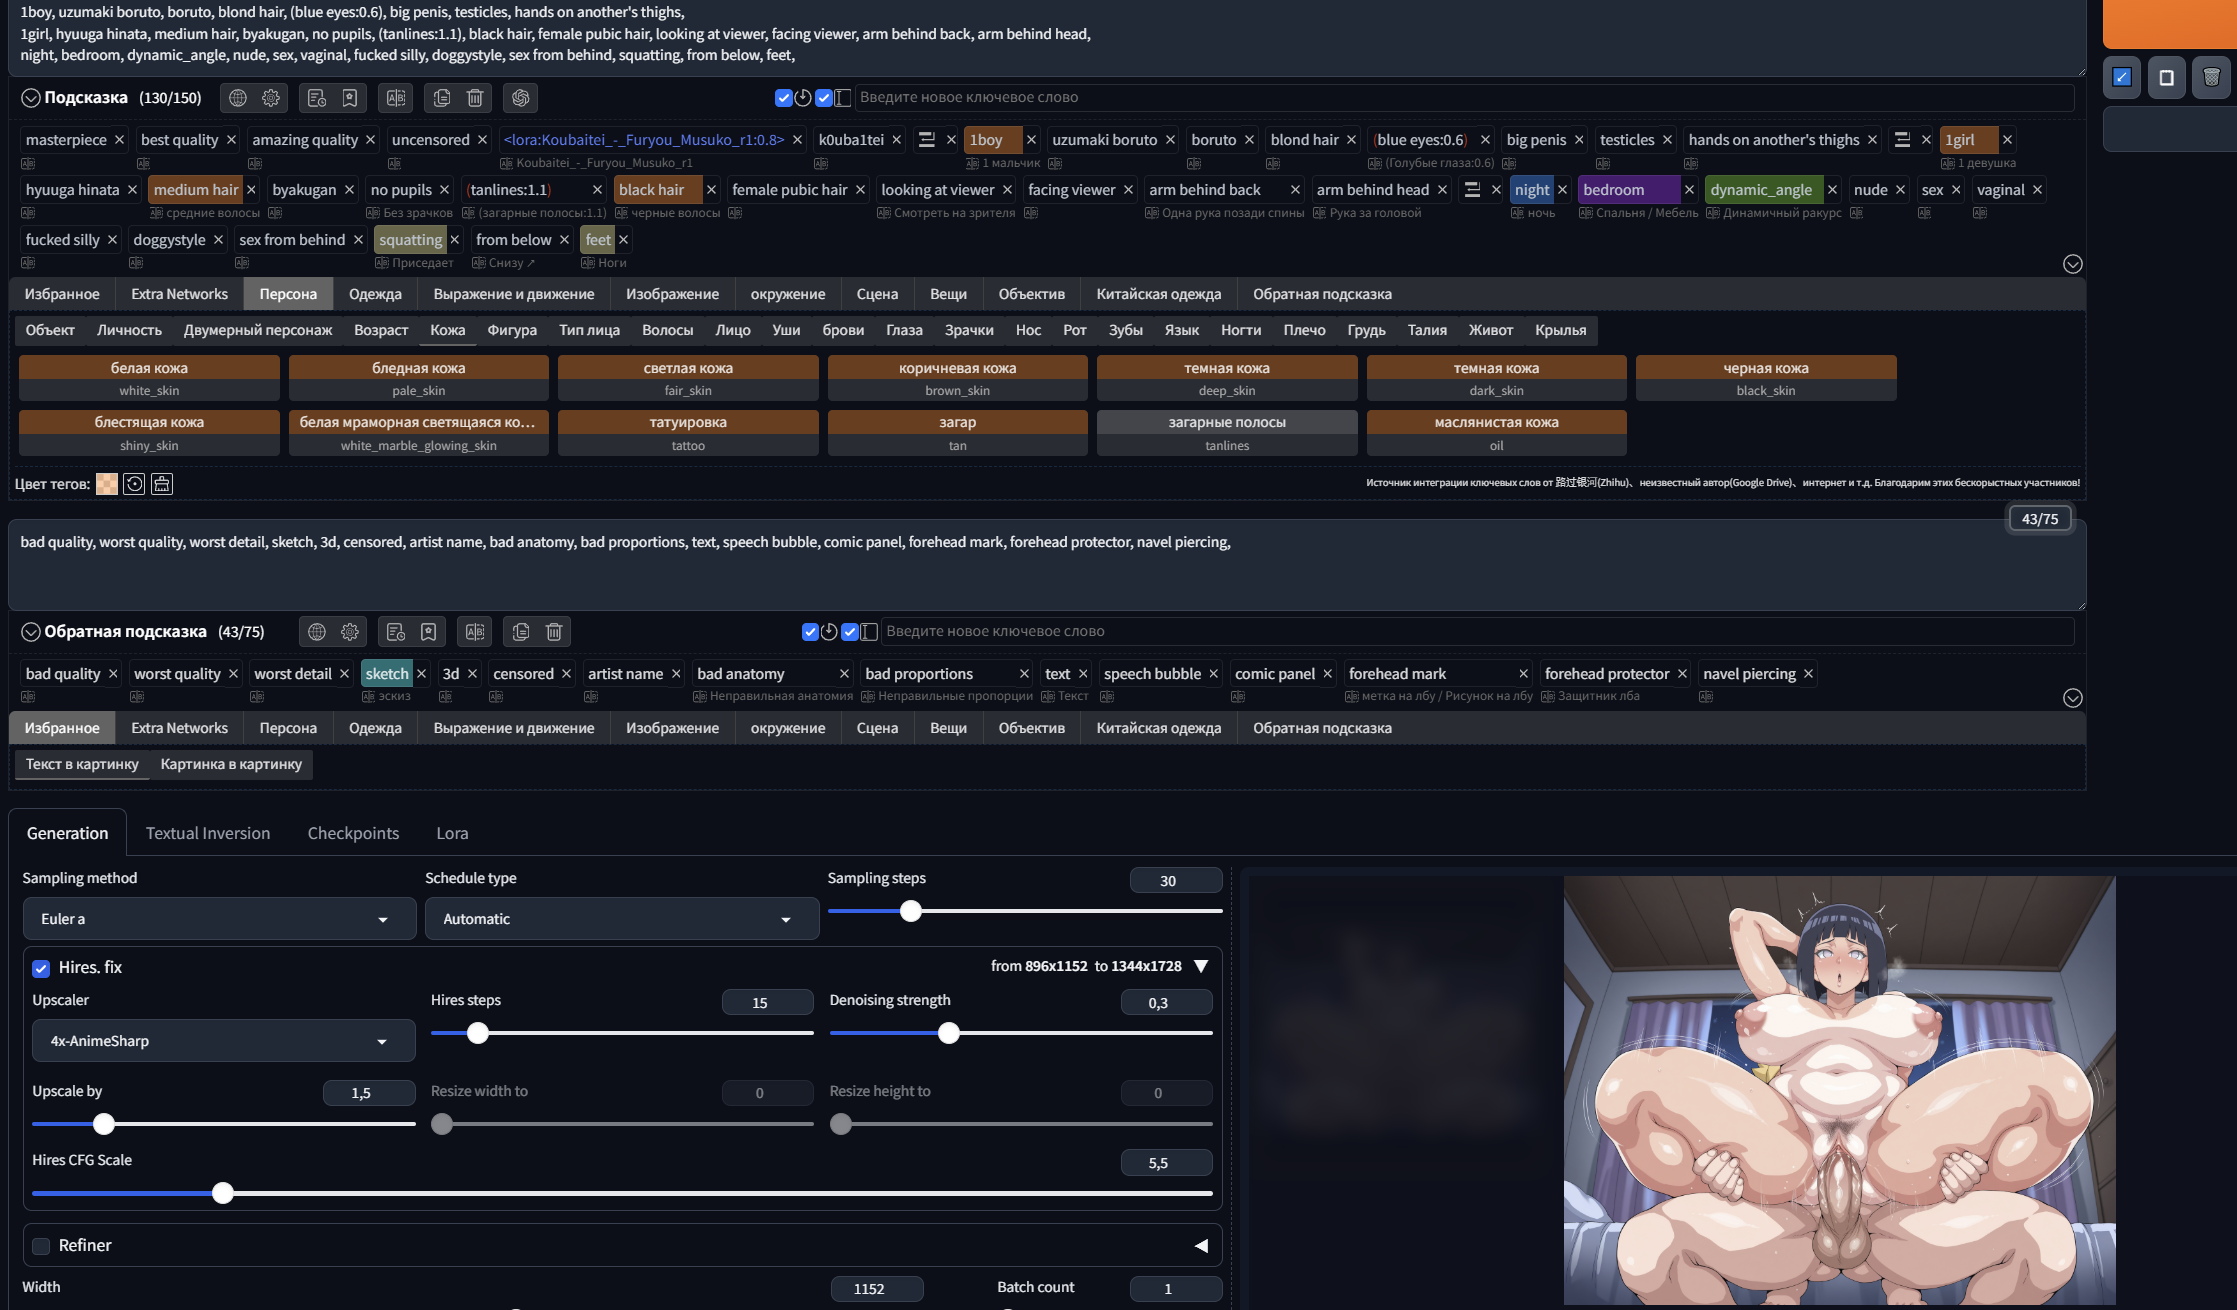Collapse the Hires. fix section triangle
This screenshot has width=2237, height=1310.
[1201, 966]
